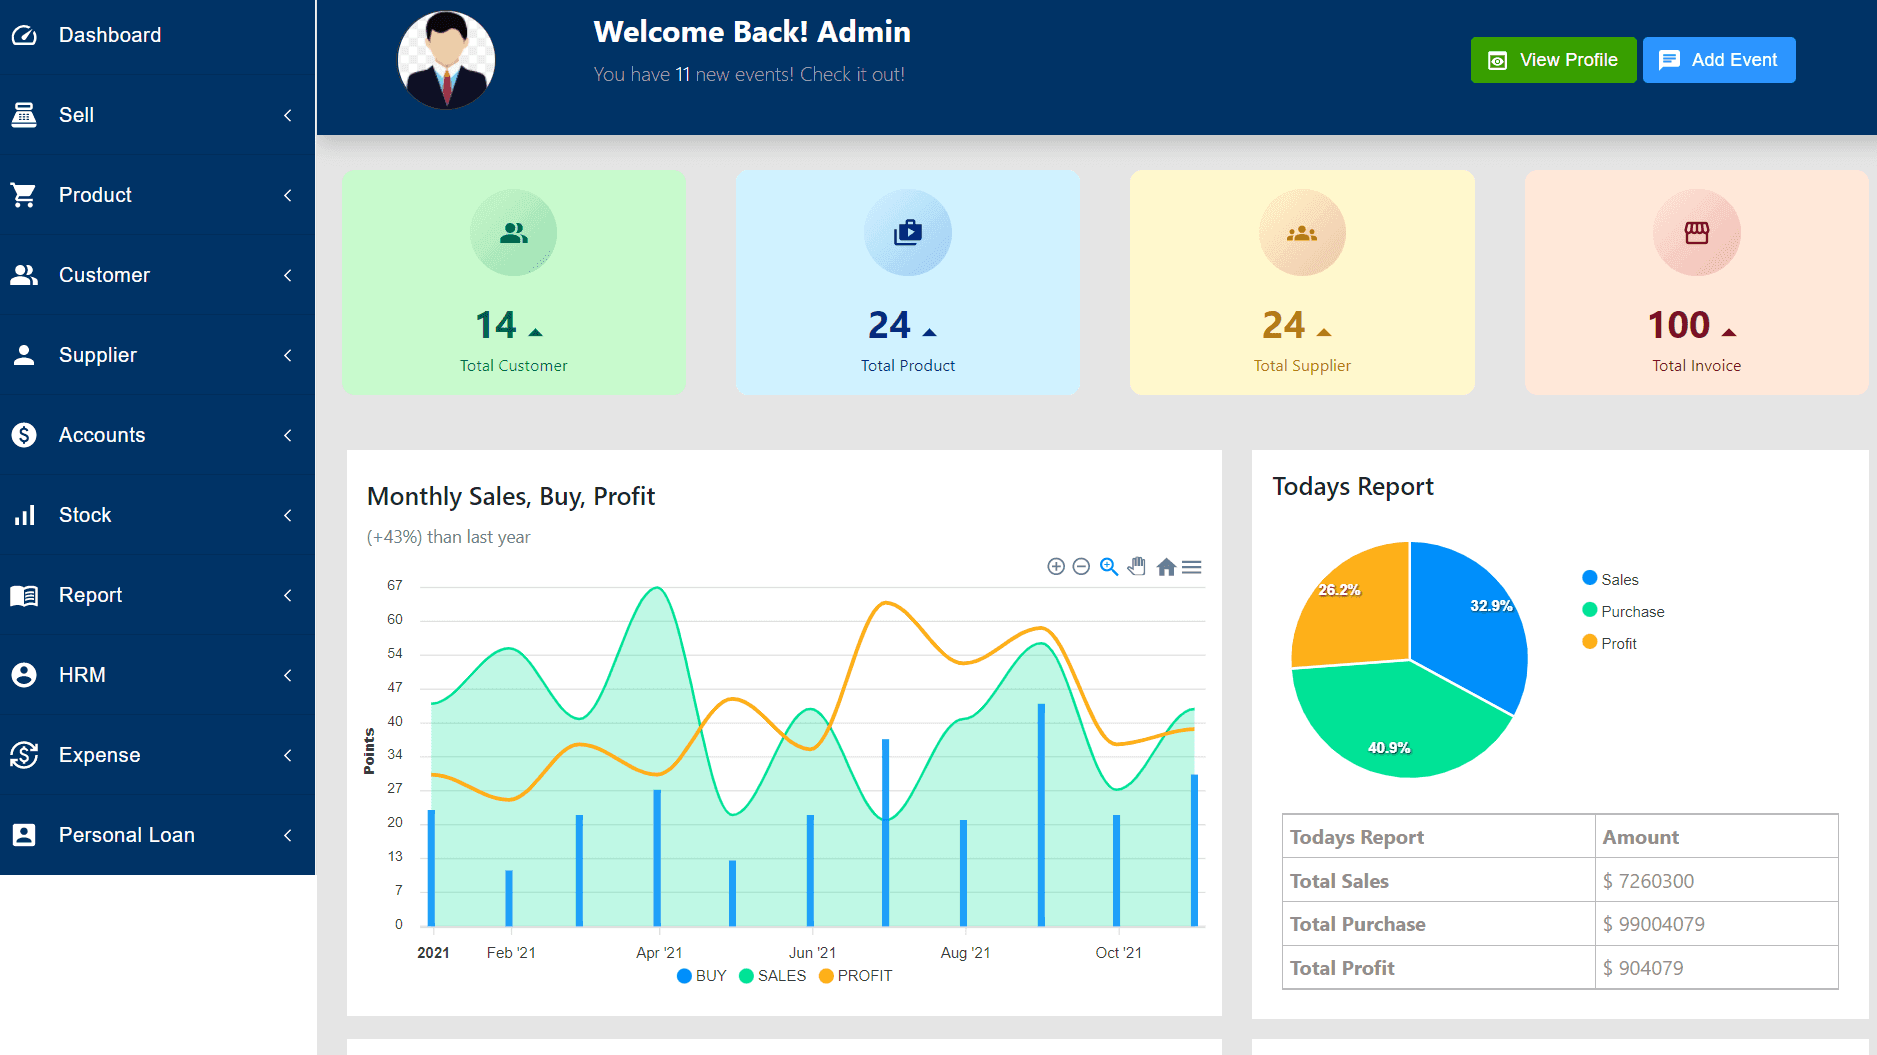Activate the hand panning tool on the chart
This screenshot has width=1877, height=1055.
tap(1137, 567)
